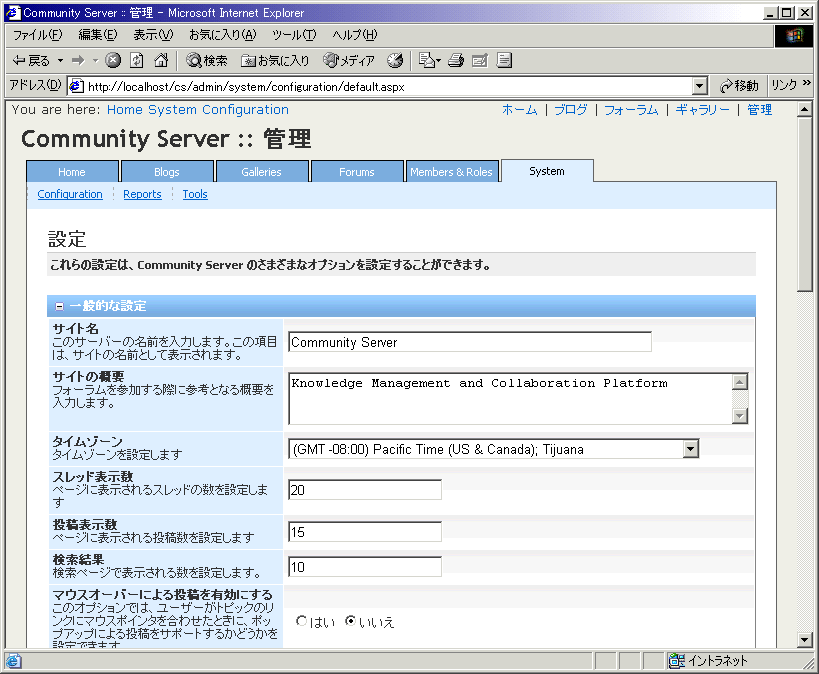
Task: Click the History toolbar icon
Action: (395, 61)
